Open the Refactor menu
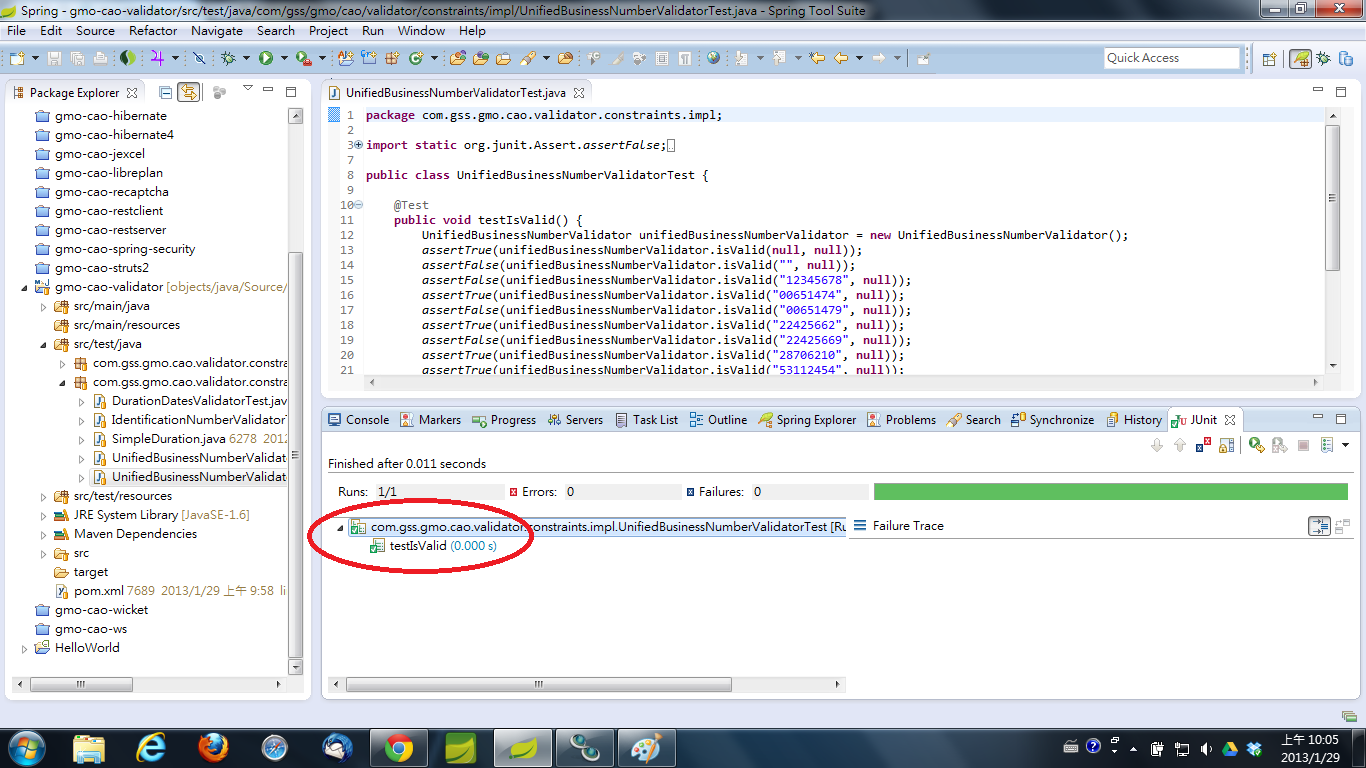 (153, 31)
